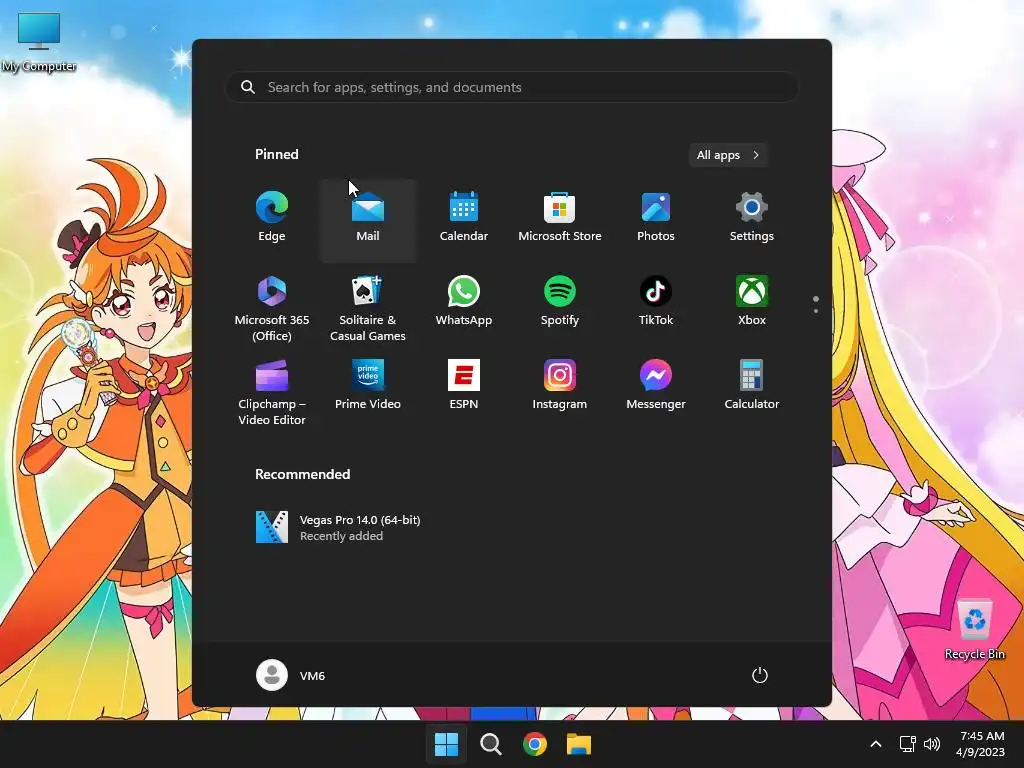Launch Google Chrome from taskbar
Viewport: 1024px width, 768px height.
[534, 744]
